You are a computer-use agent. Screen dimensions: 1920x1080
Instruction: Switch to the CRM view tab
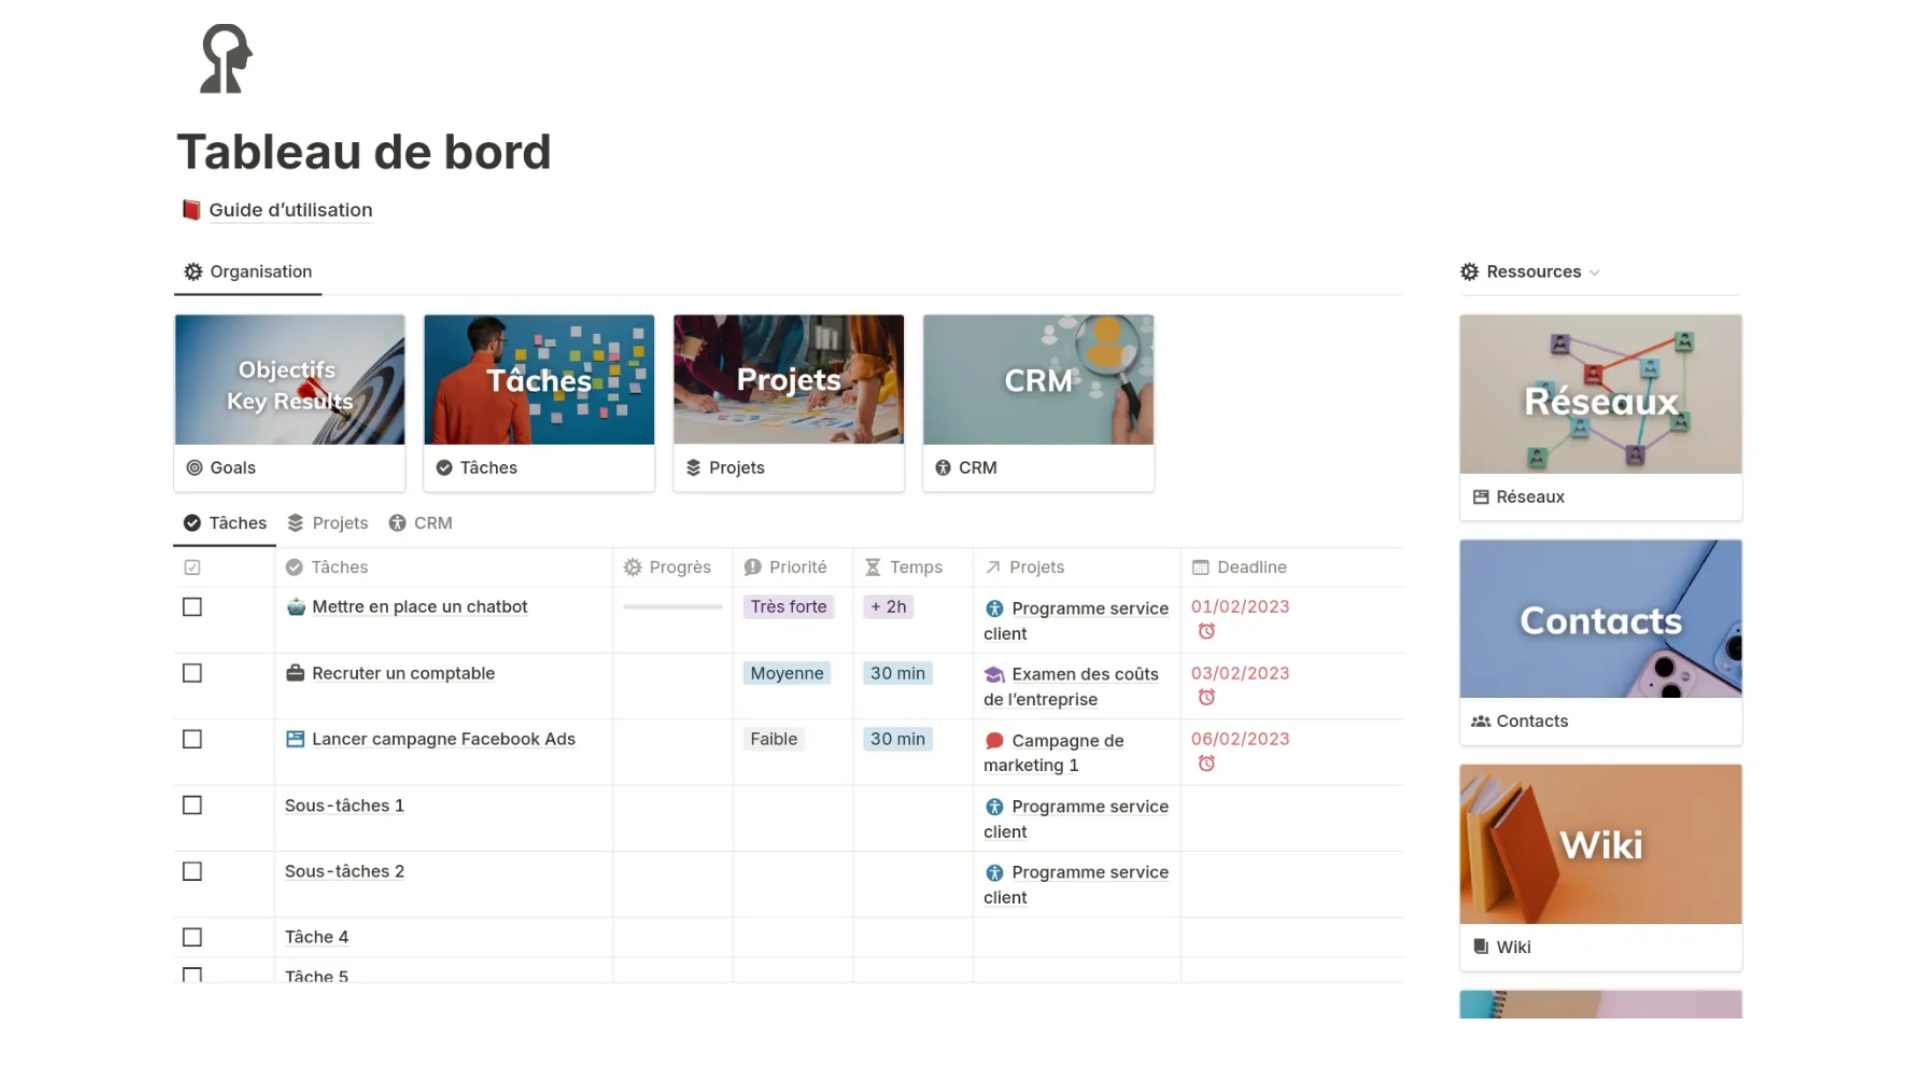tap(421, 523)
